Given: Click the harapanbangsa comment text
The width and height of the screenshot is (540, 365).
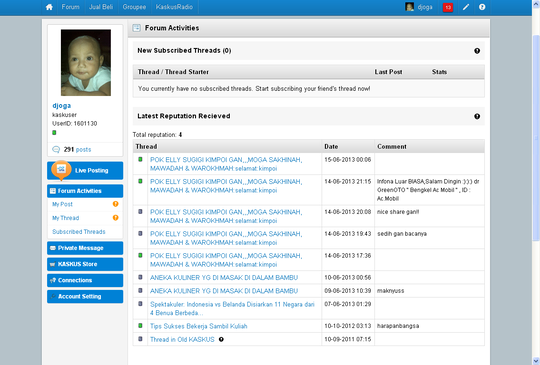Looking at the screenshot, I should (398, 326).
